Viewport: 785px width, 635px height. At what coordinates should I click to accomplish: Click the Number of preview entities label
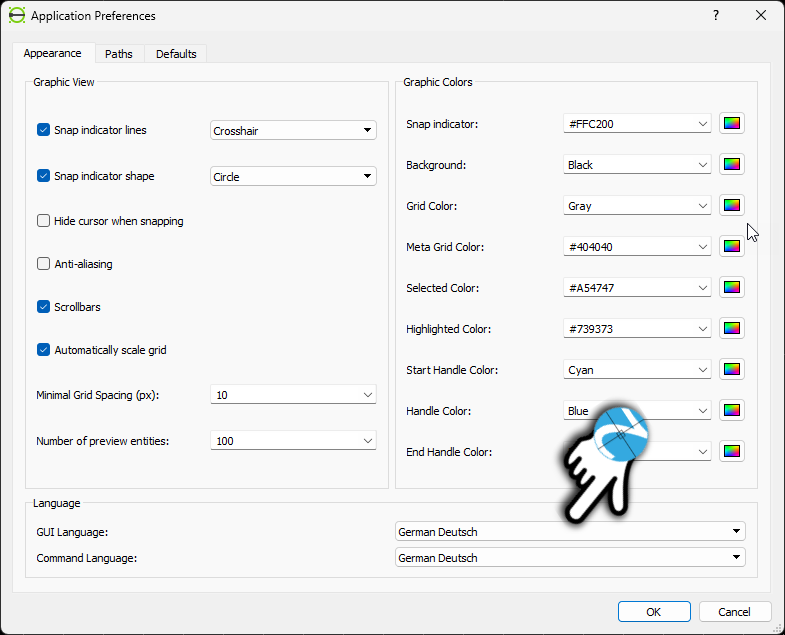click(x=103, y=441)
